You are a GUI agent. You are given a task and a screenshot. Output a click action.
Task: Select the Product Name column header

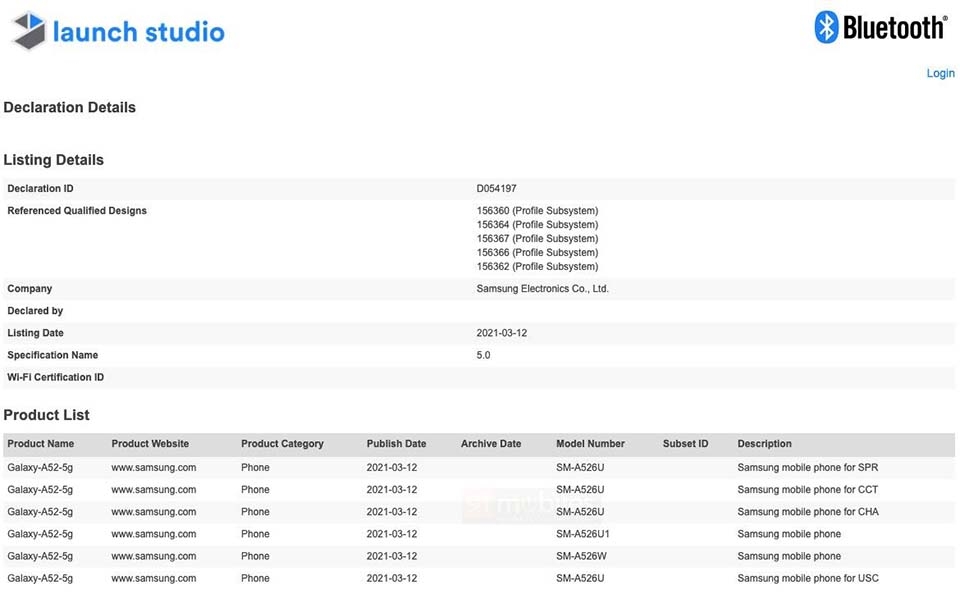click(40, 444)
